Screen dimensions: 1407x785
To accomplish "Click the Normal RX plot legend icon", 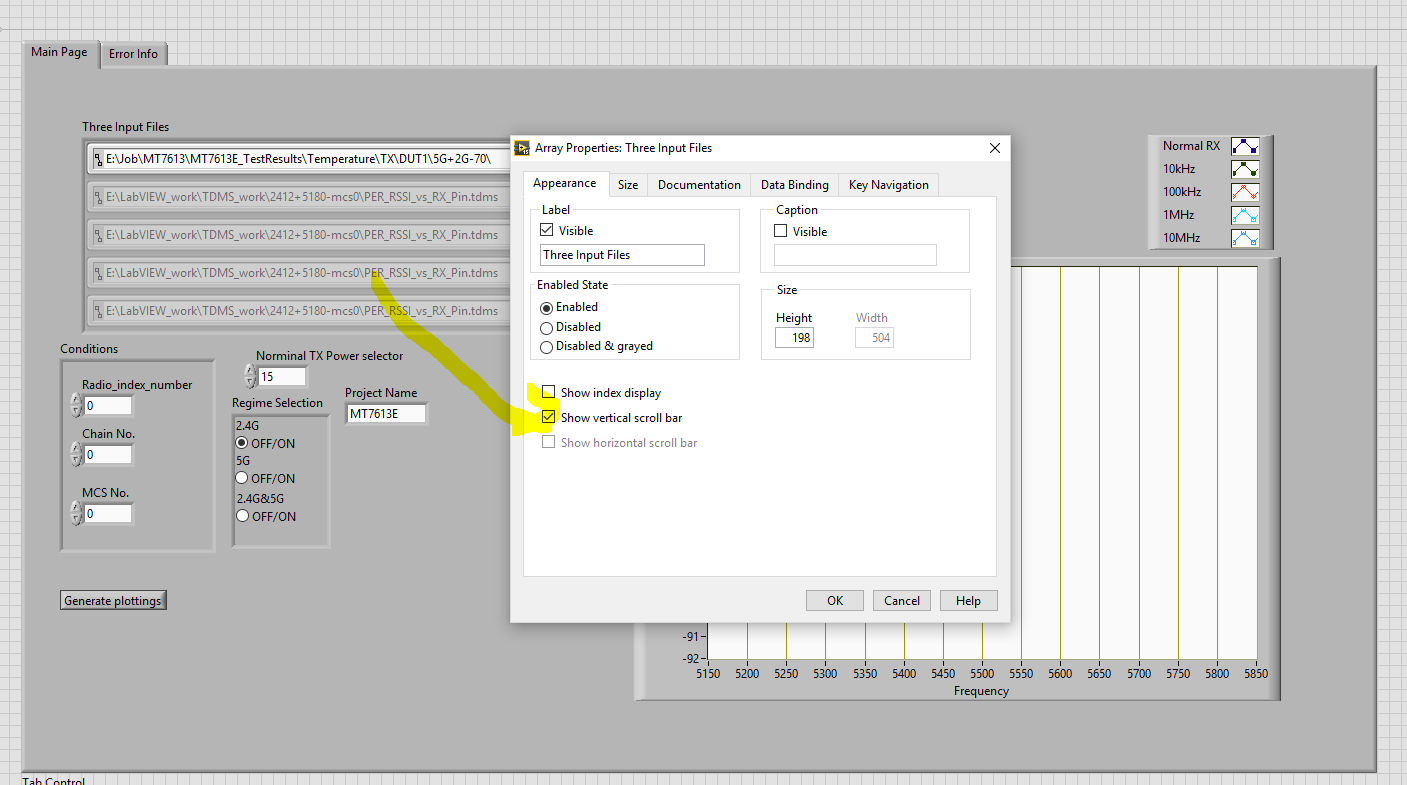I will pyautogui.click(x=1244, y=146).
